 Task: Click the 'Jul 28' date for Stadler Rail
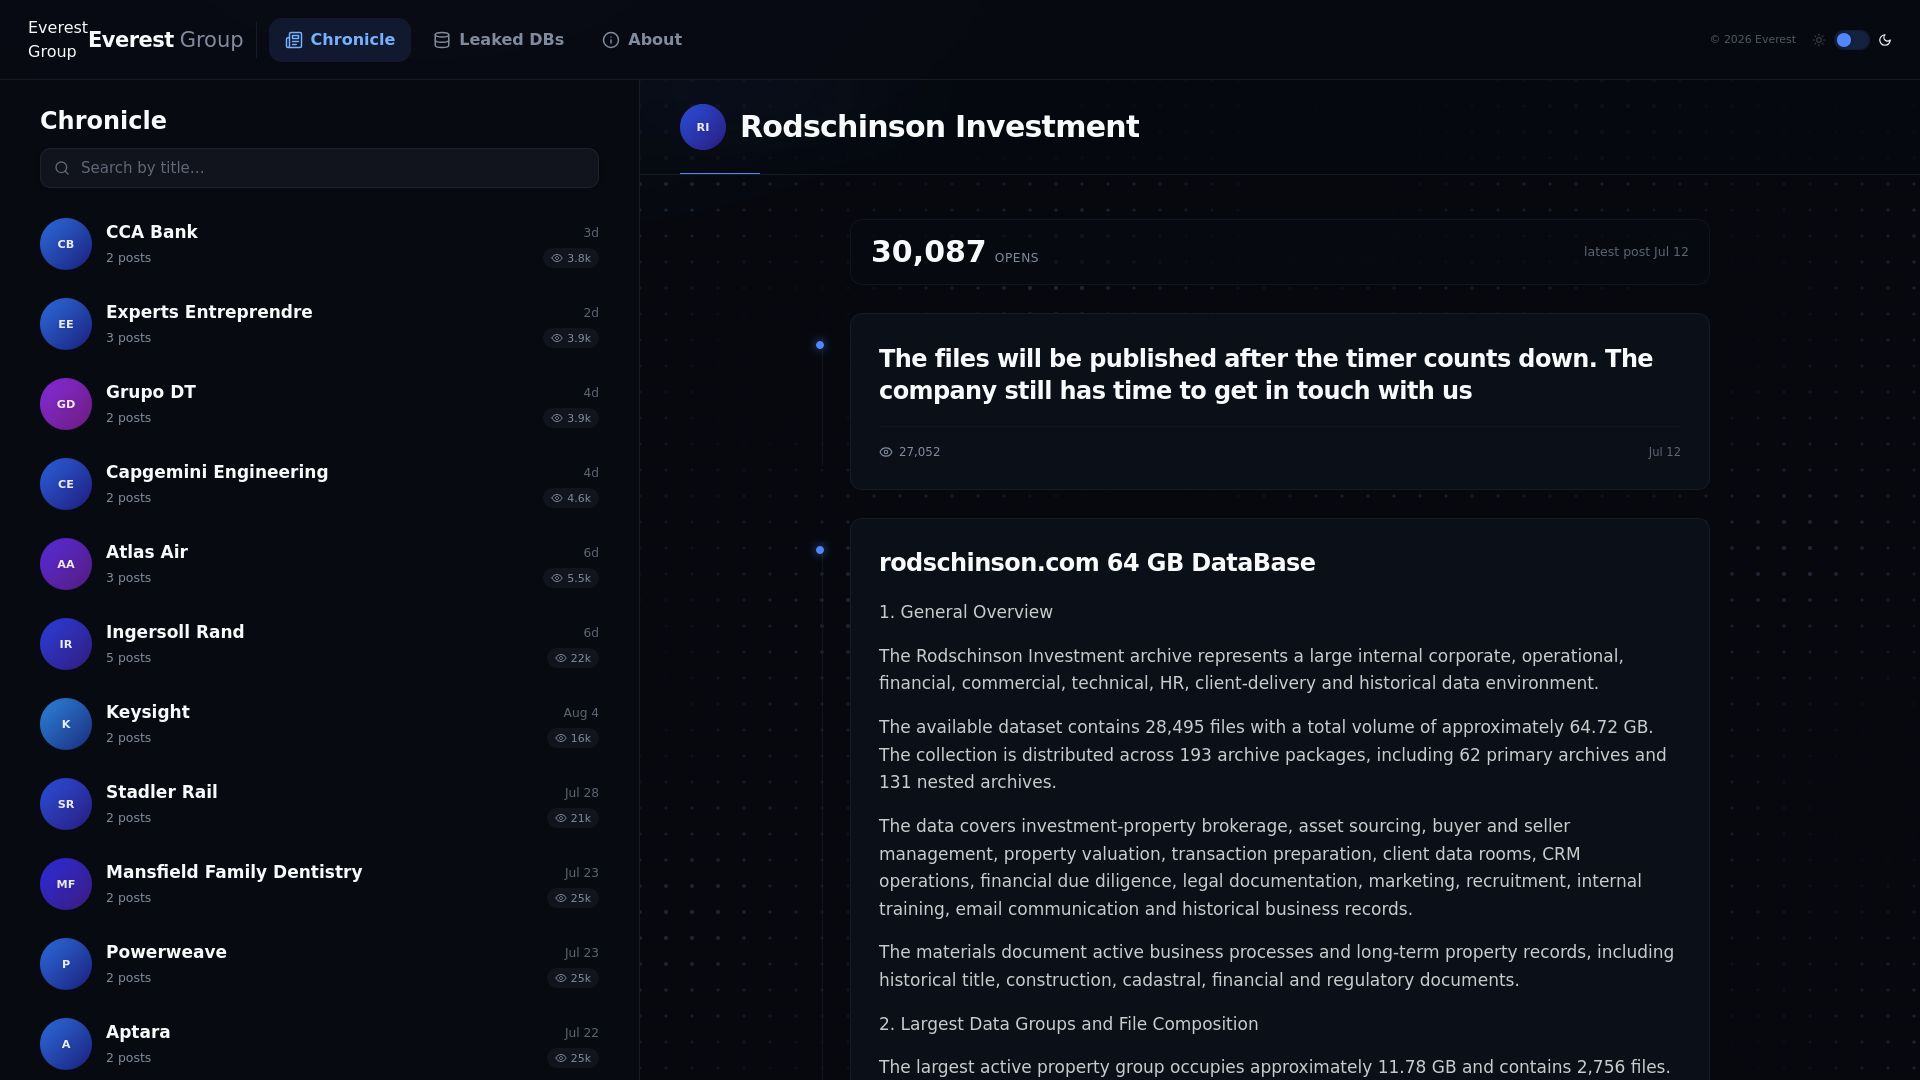tap(581, 793)
